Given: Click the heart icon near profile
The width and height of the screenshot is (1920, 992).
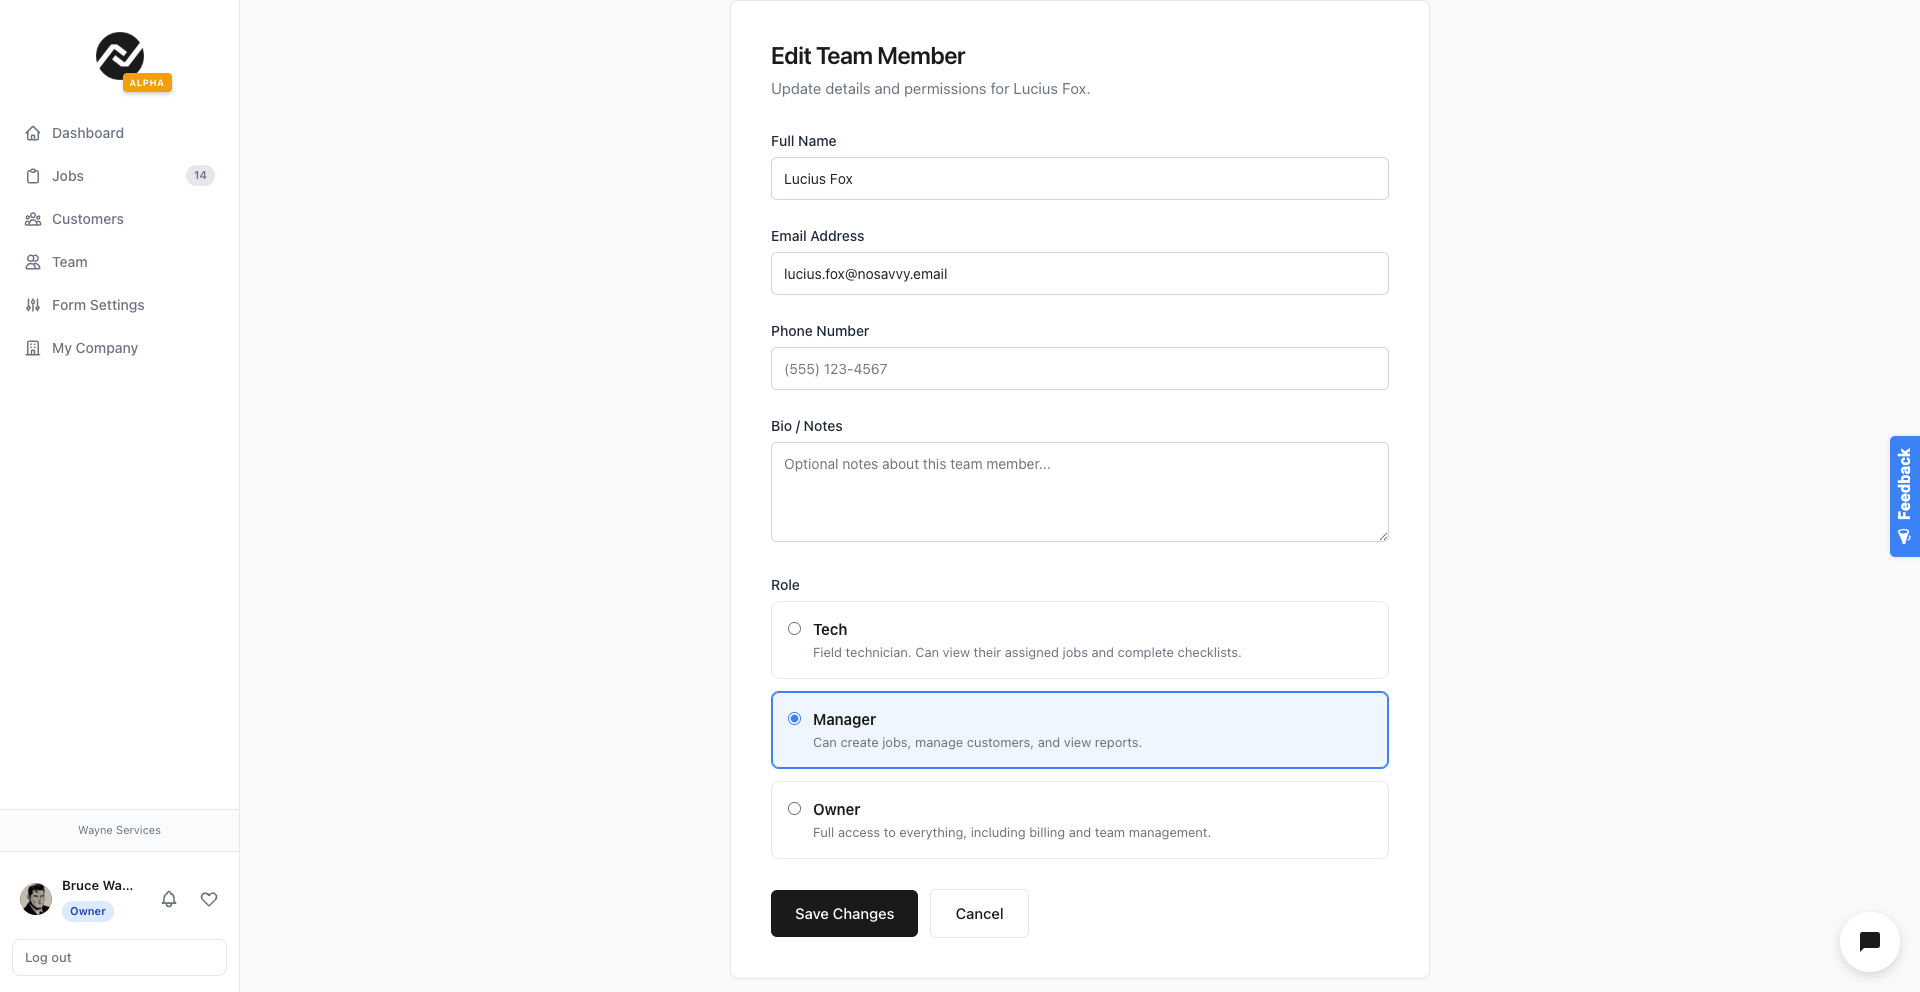Looking at the screenshot, I should tap(209, 899).
